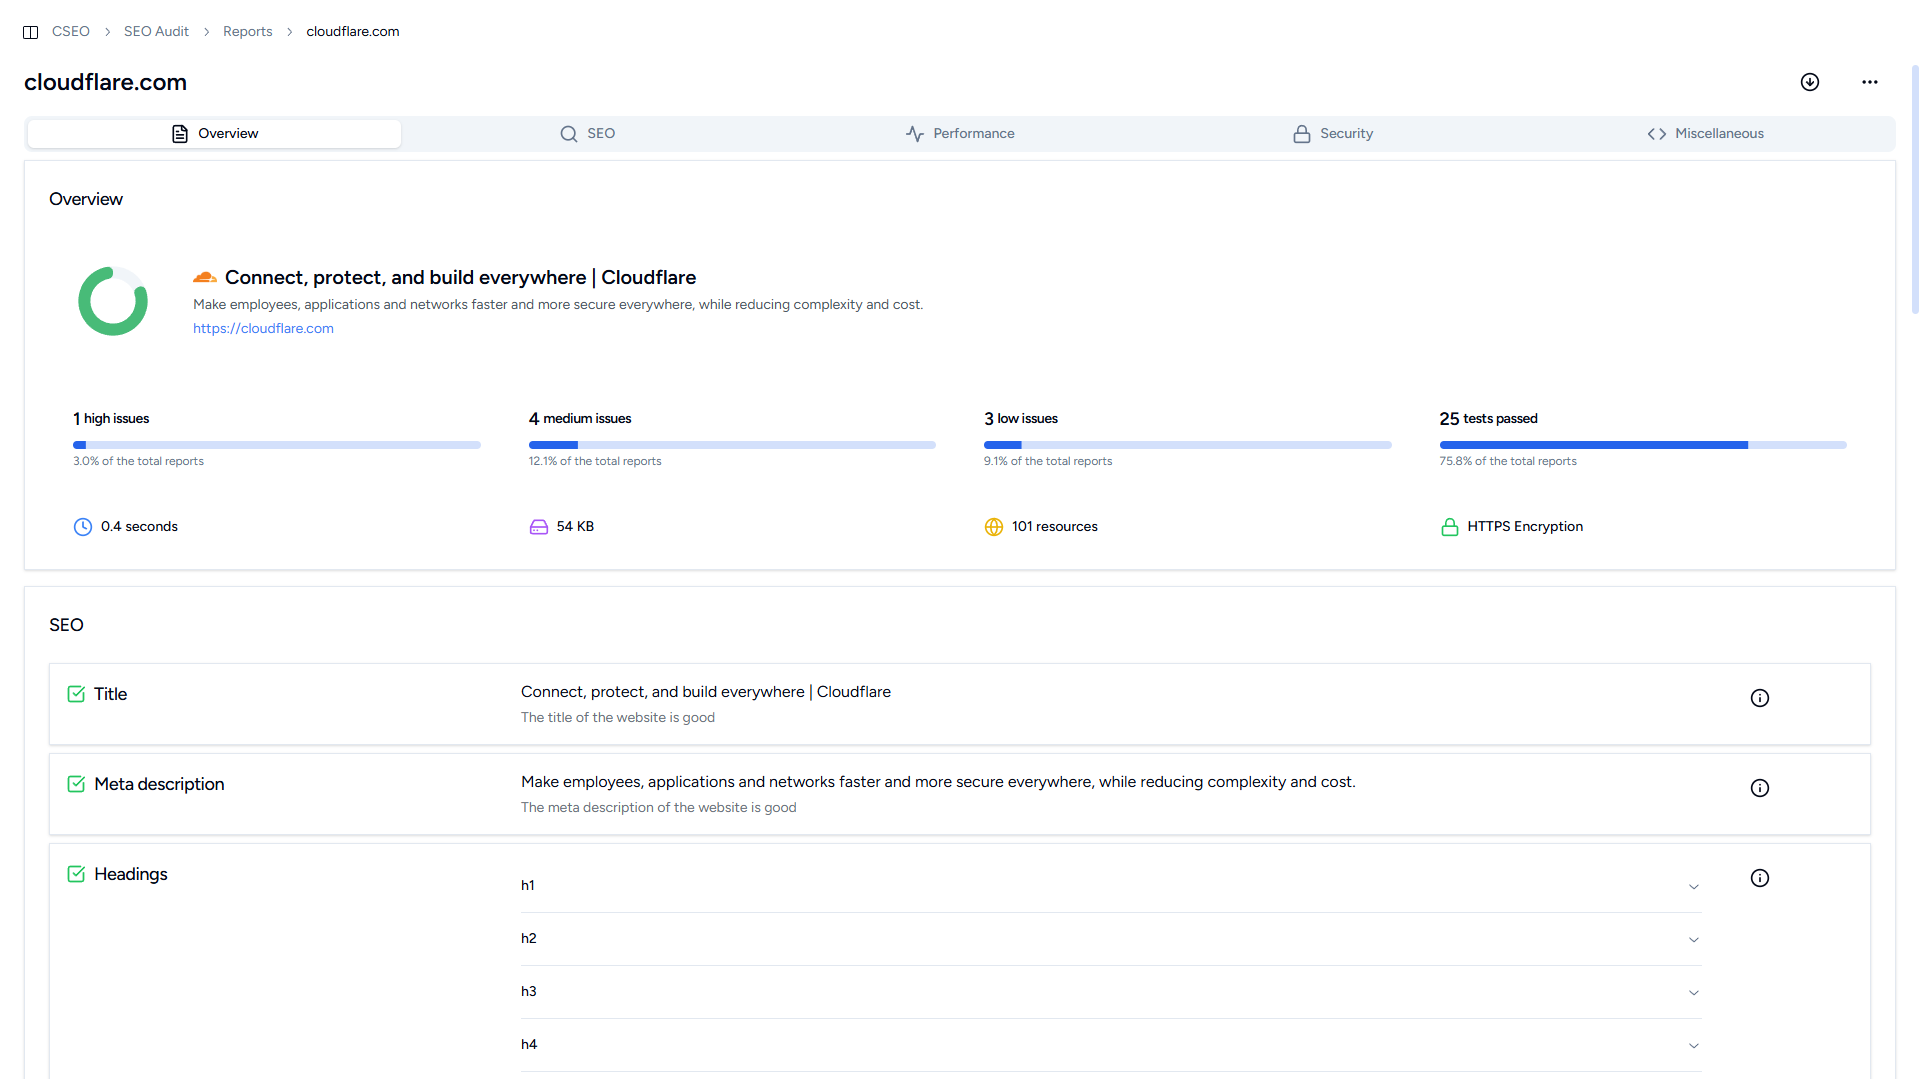Click the download report icon

(1809, 82)
